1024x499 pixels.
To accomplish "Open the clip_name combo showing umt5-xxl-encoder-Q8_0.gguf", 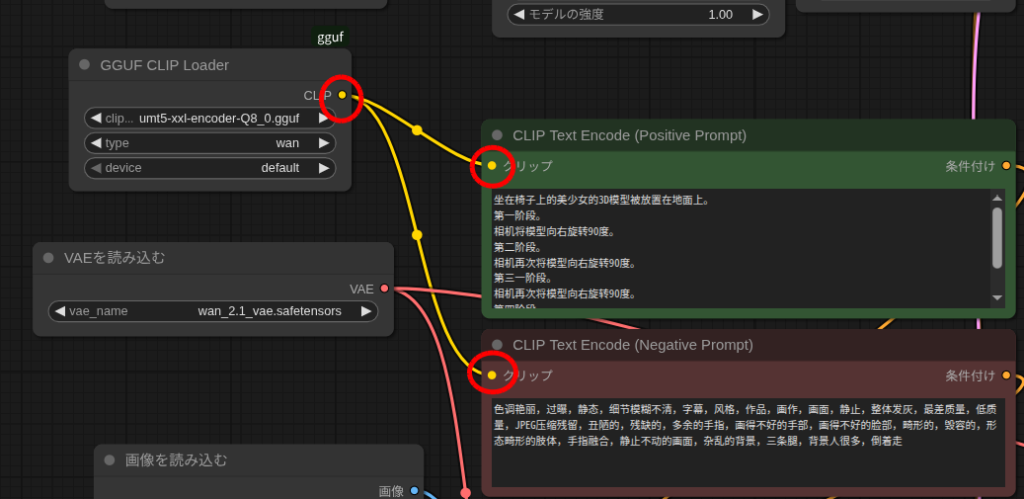I will click(x=210, y=117).
